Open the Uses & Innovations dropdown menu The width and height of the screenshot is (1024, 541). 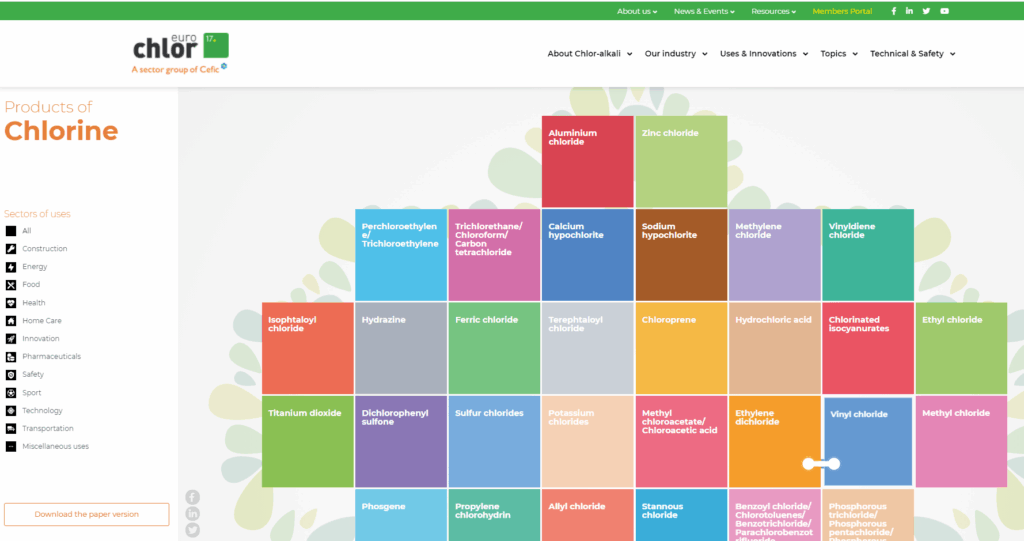coord(764,54)
